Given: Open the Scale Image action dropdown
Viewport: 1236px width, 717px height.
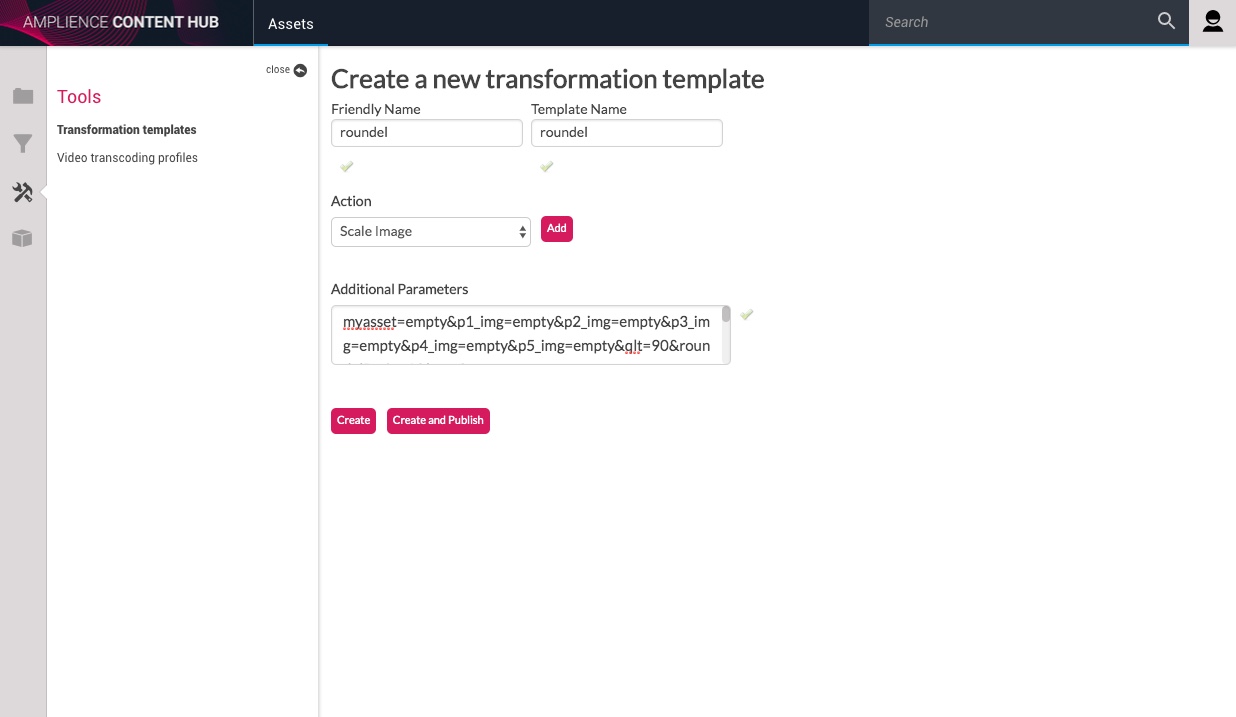Looking at the screenshot, I should 430,231.
